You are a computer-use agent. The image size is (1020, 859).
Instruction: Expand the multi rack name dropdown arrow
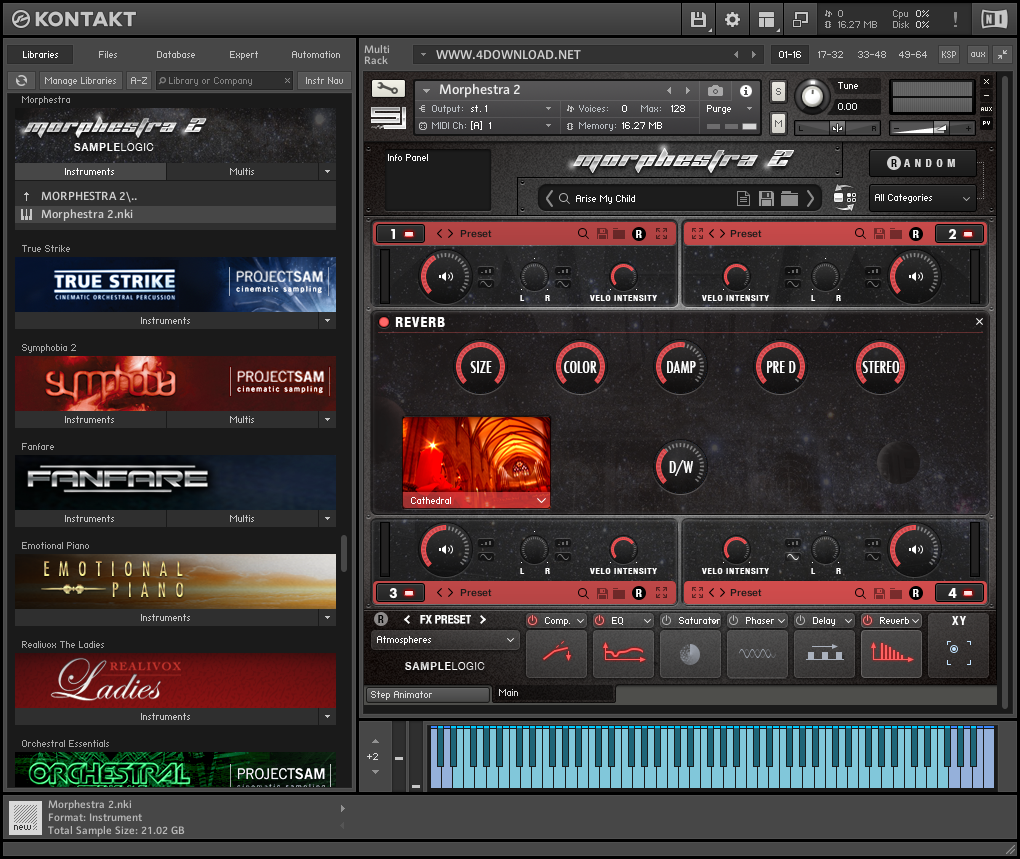(423, 55)
